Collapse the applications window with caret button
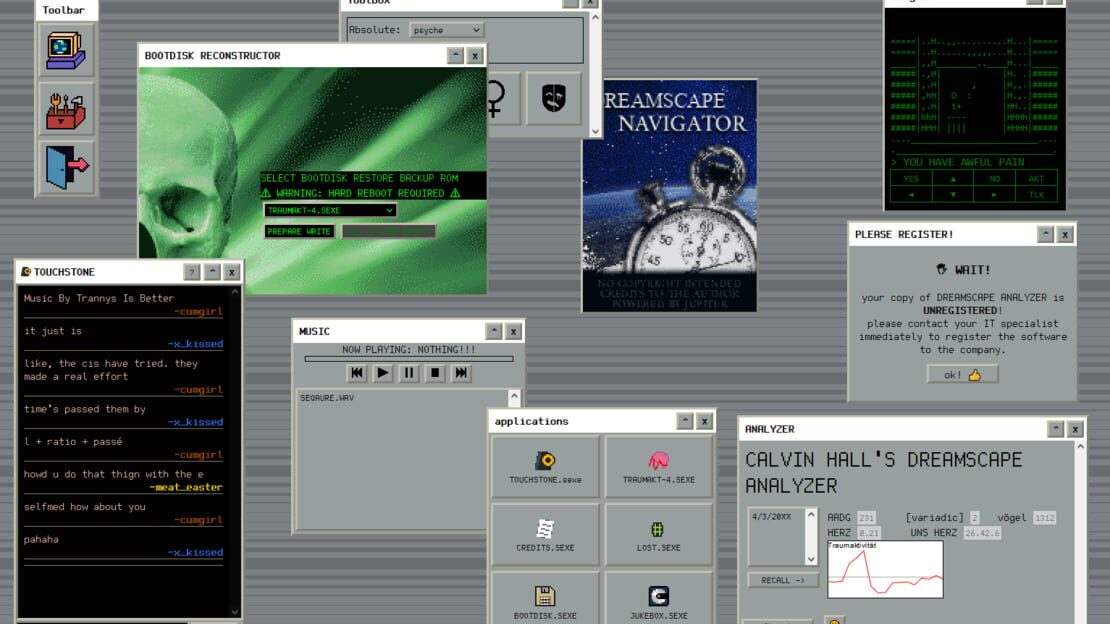This screenshot has height=624, width=1110. [x=685, y=421]
